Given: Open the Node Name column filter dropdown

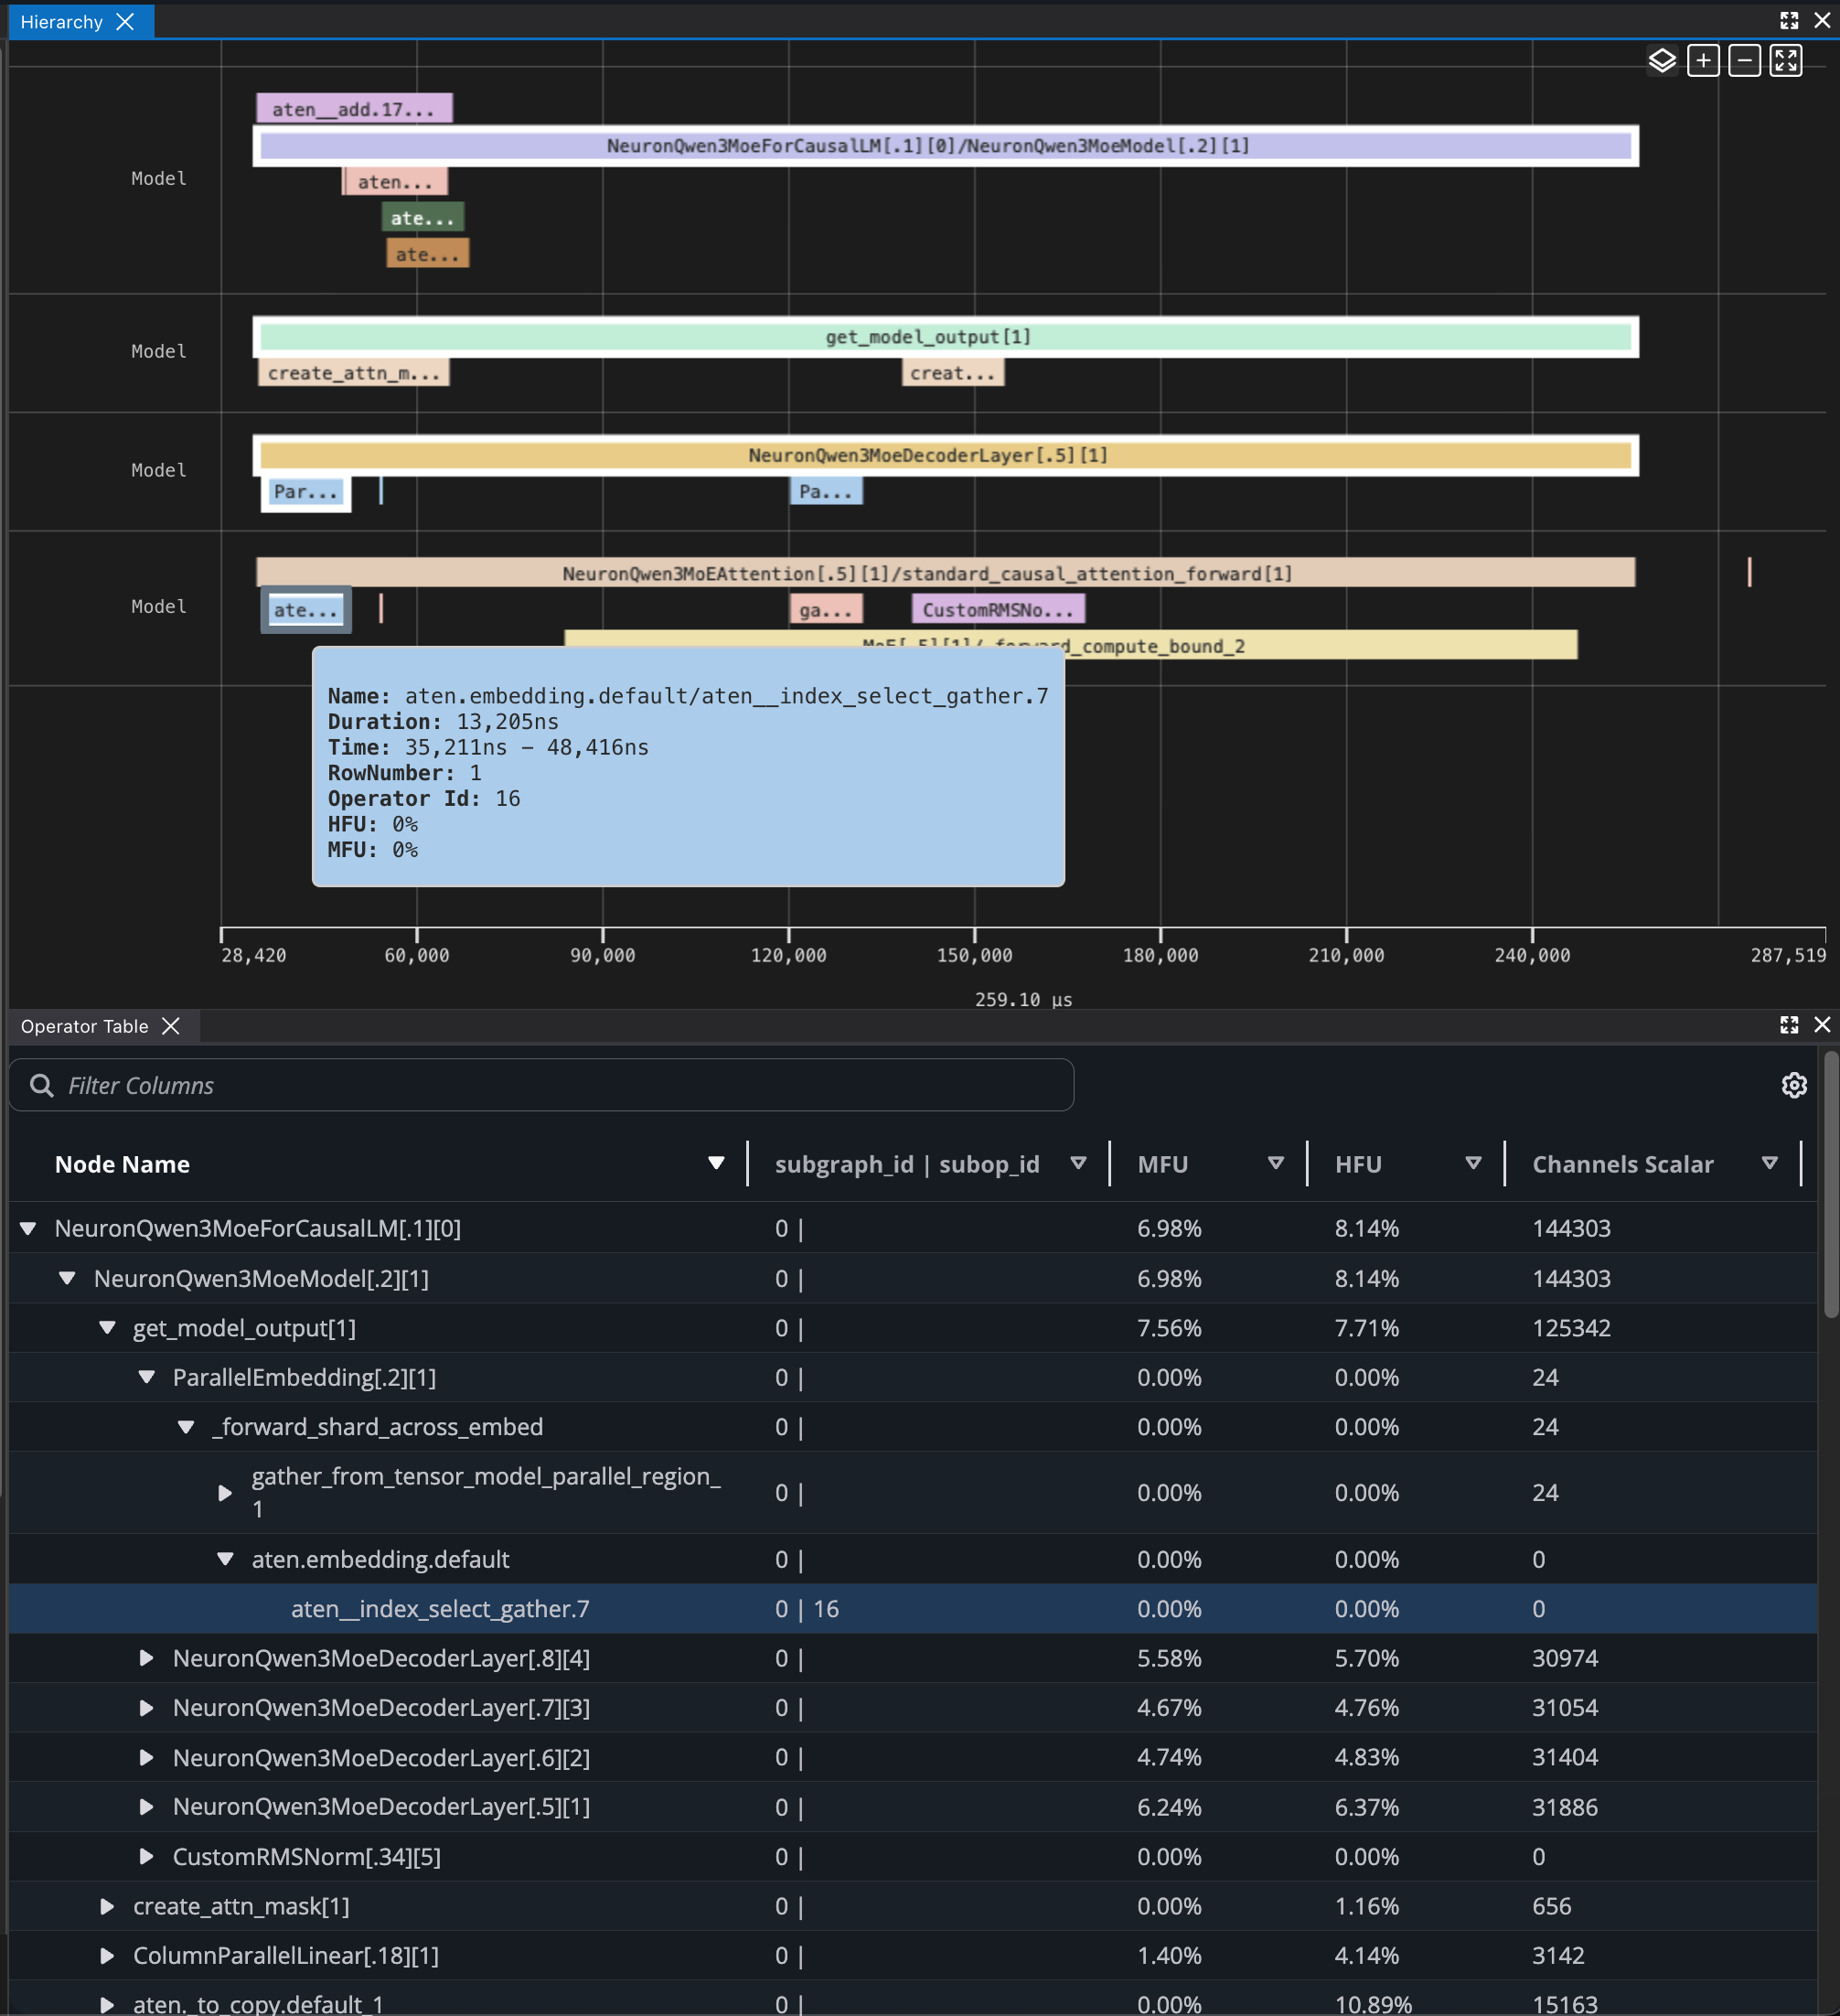Looking at the screenshot, I should (717, 1163).
